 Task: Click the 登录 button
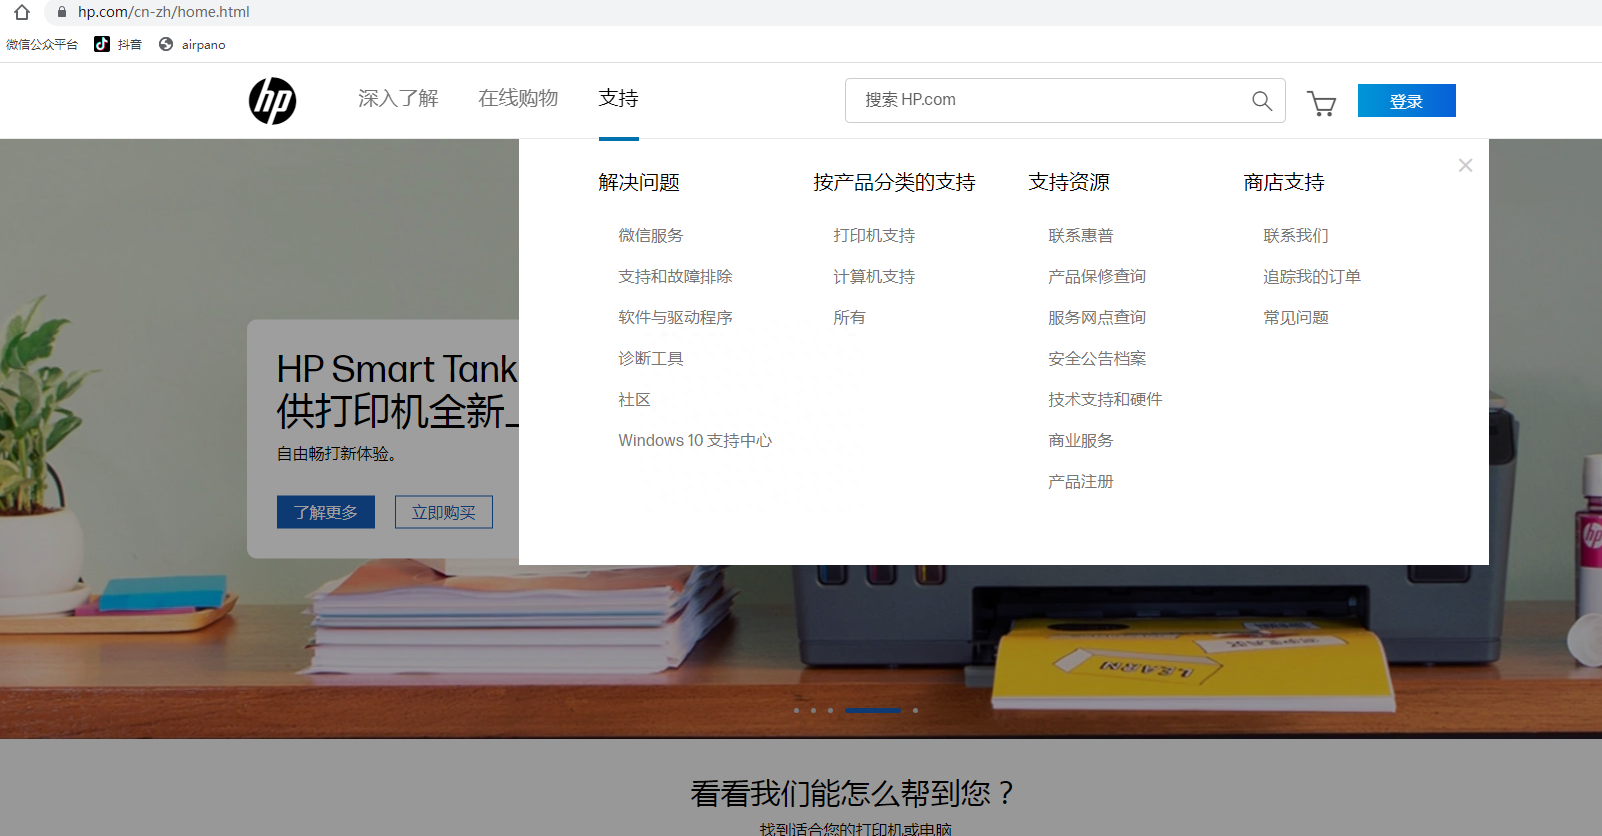(x=1406, y=101)
